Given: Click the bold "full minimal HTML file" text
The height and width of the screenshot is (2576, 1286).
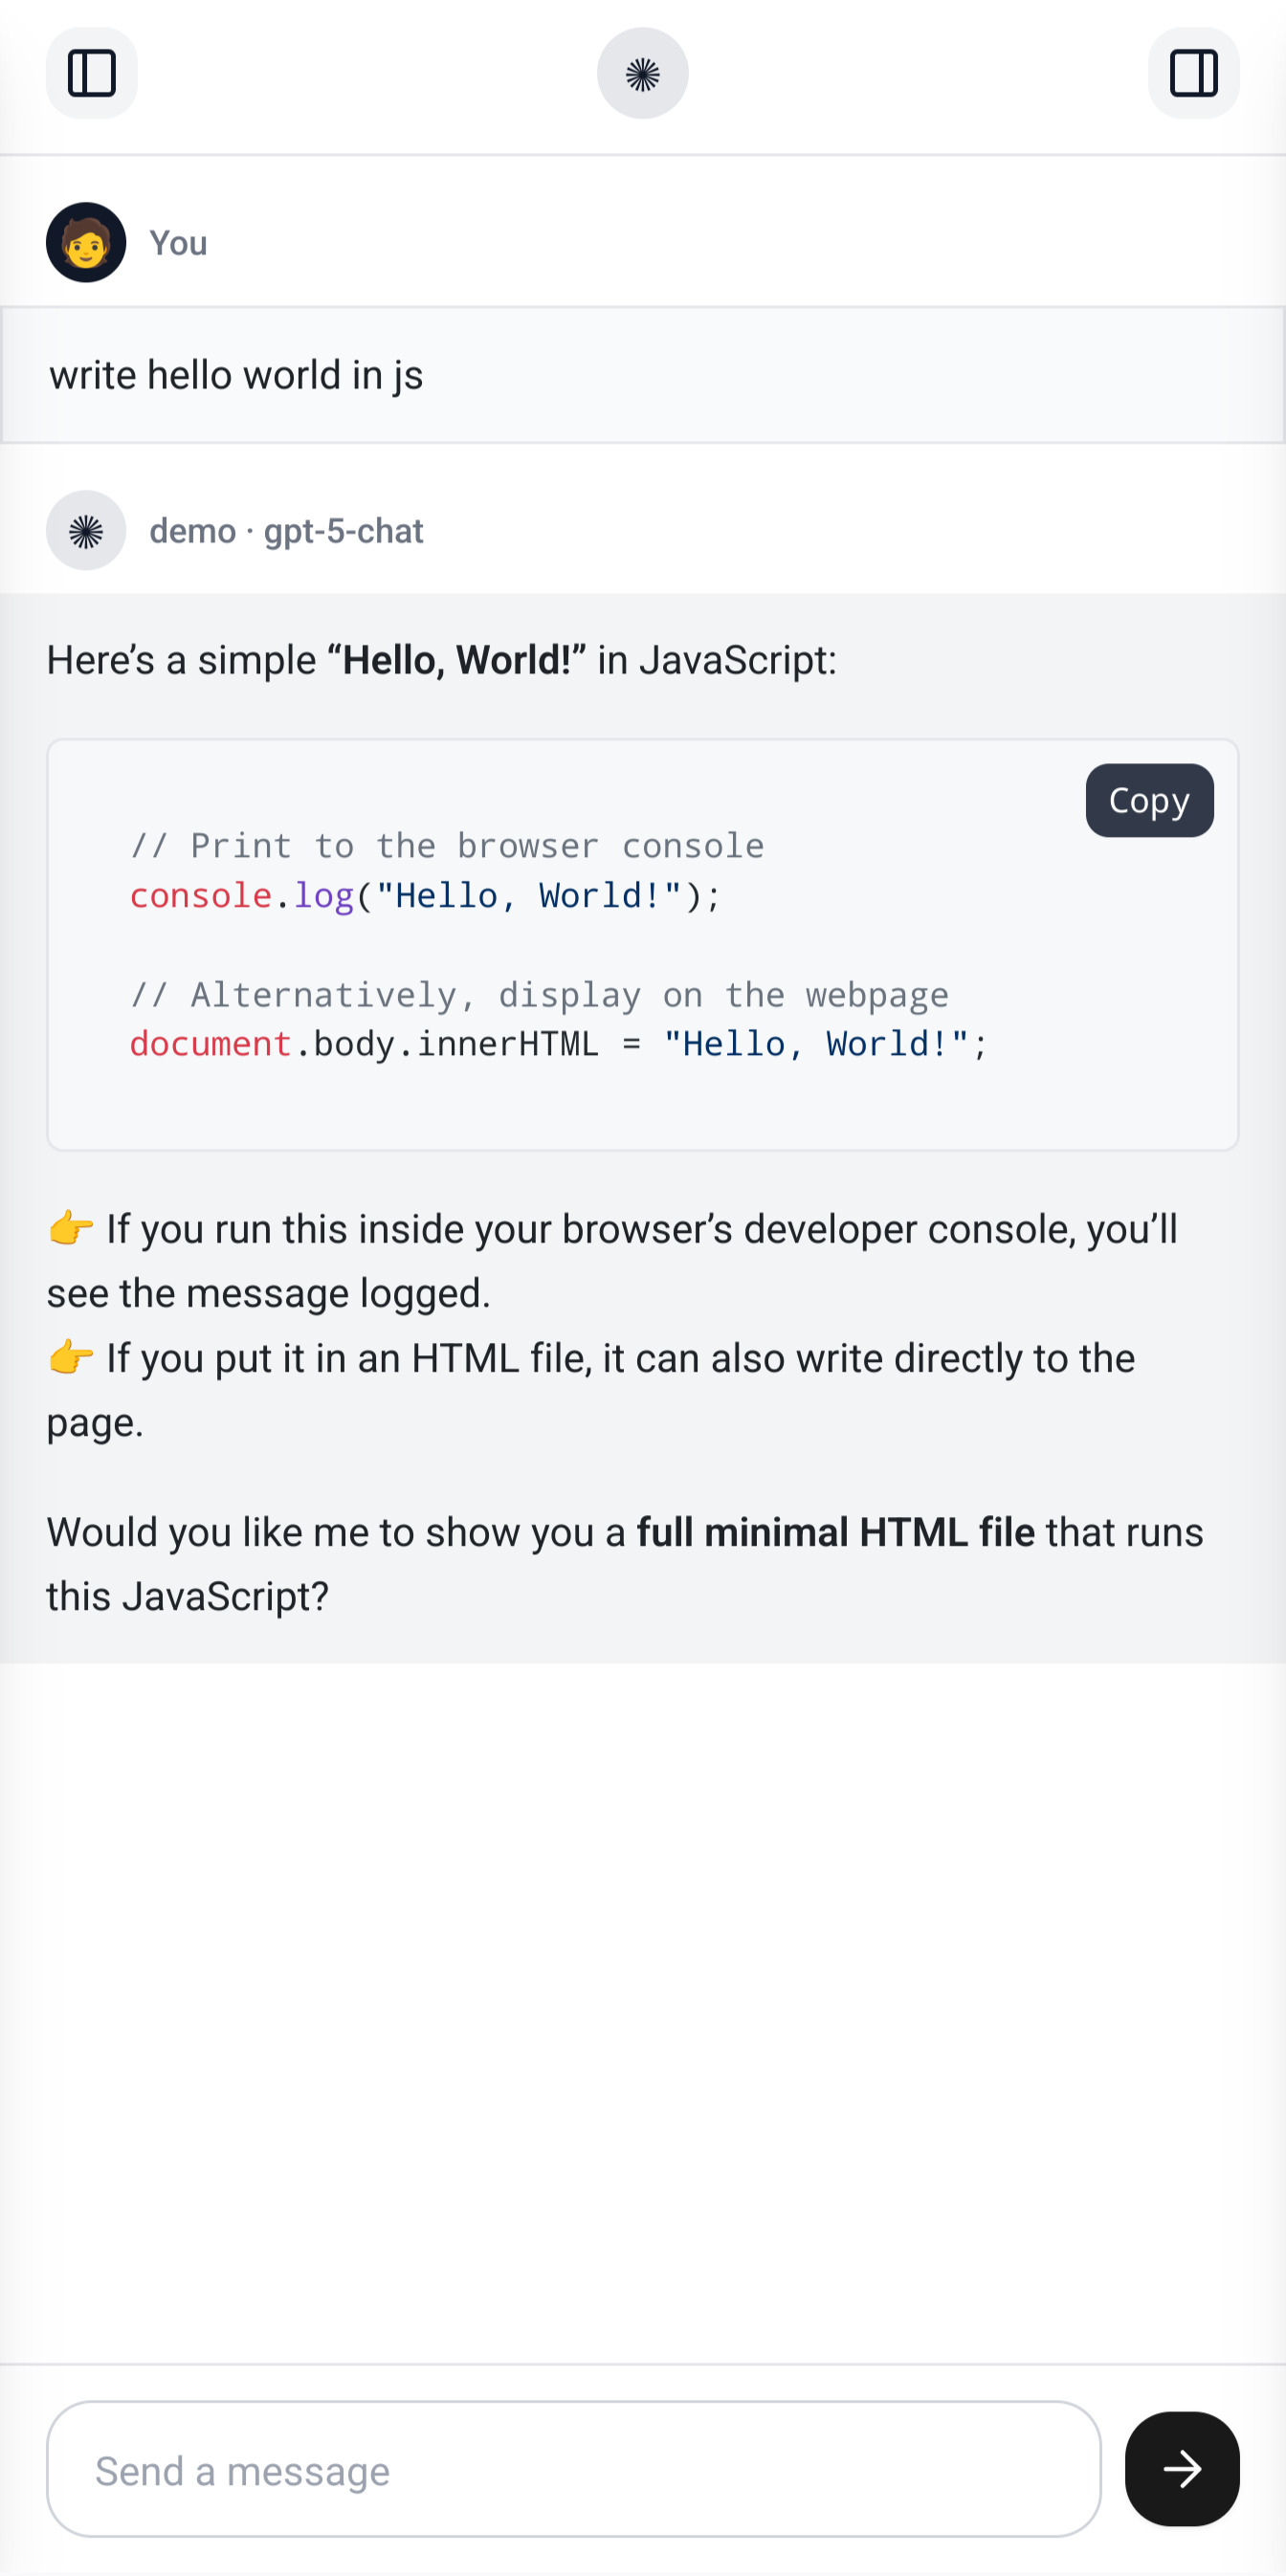Looking at the screenshot, I should [x=835, y=1531].
